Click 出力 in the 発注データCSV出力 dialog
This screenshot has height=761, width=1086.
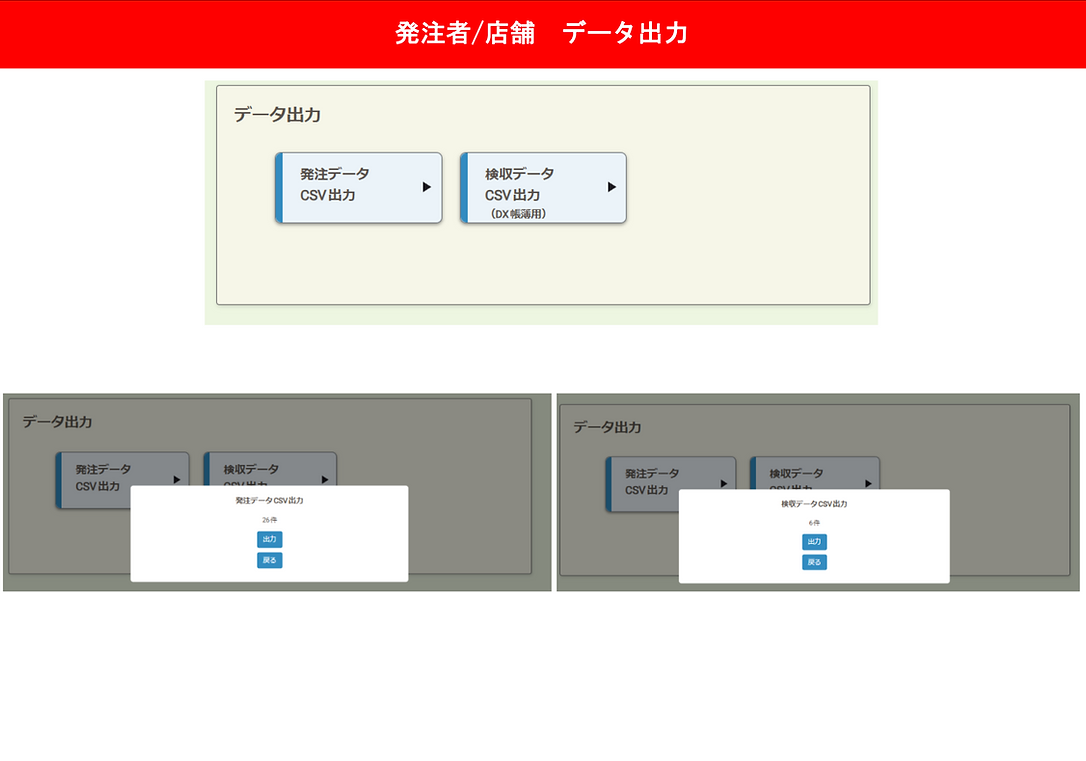[269, 539]
